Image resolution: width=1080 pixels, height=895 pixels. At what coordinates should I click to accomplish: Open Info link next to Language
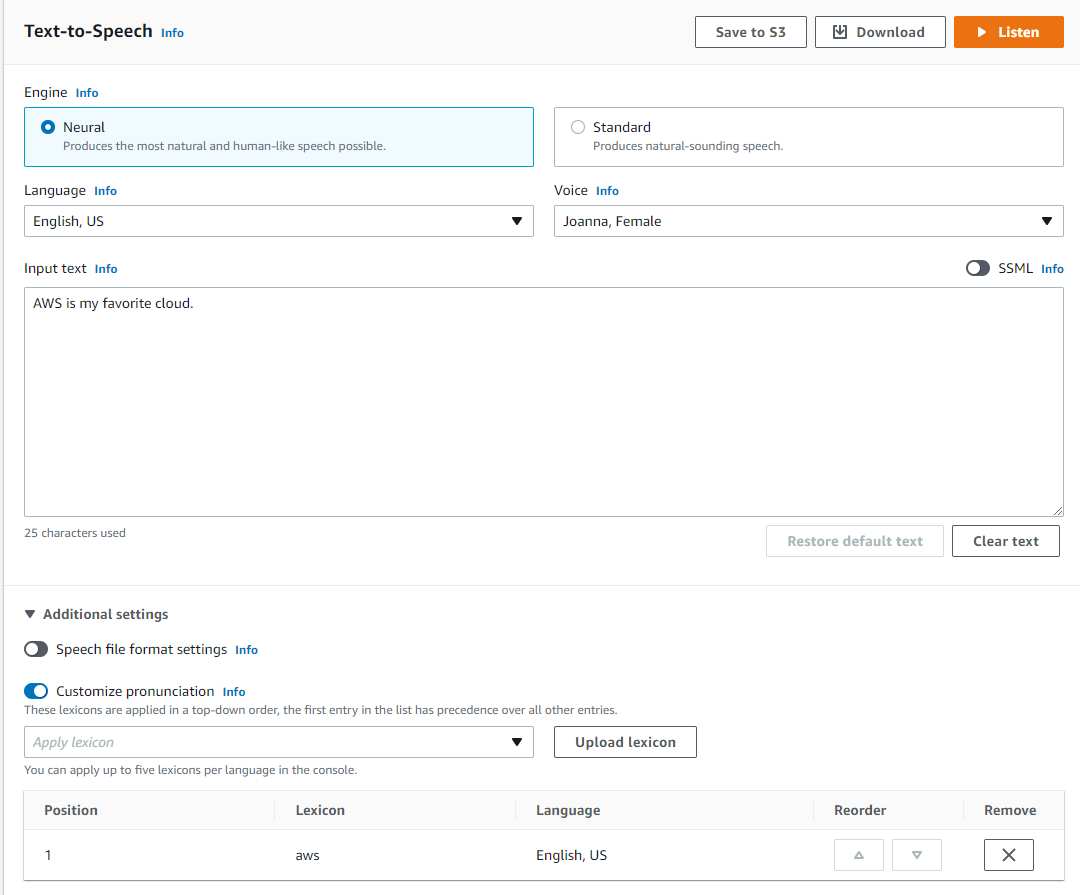105,191
